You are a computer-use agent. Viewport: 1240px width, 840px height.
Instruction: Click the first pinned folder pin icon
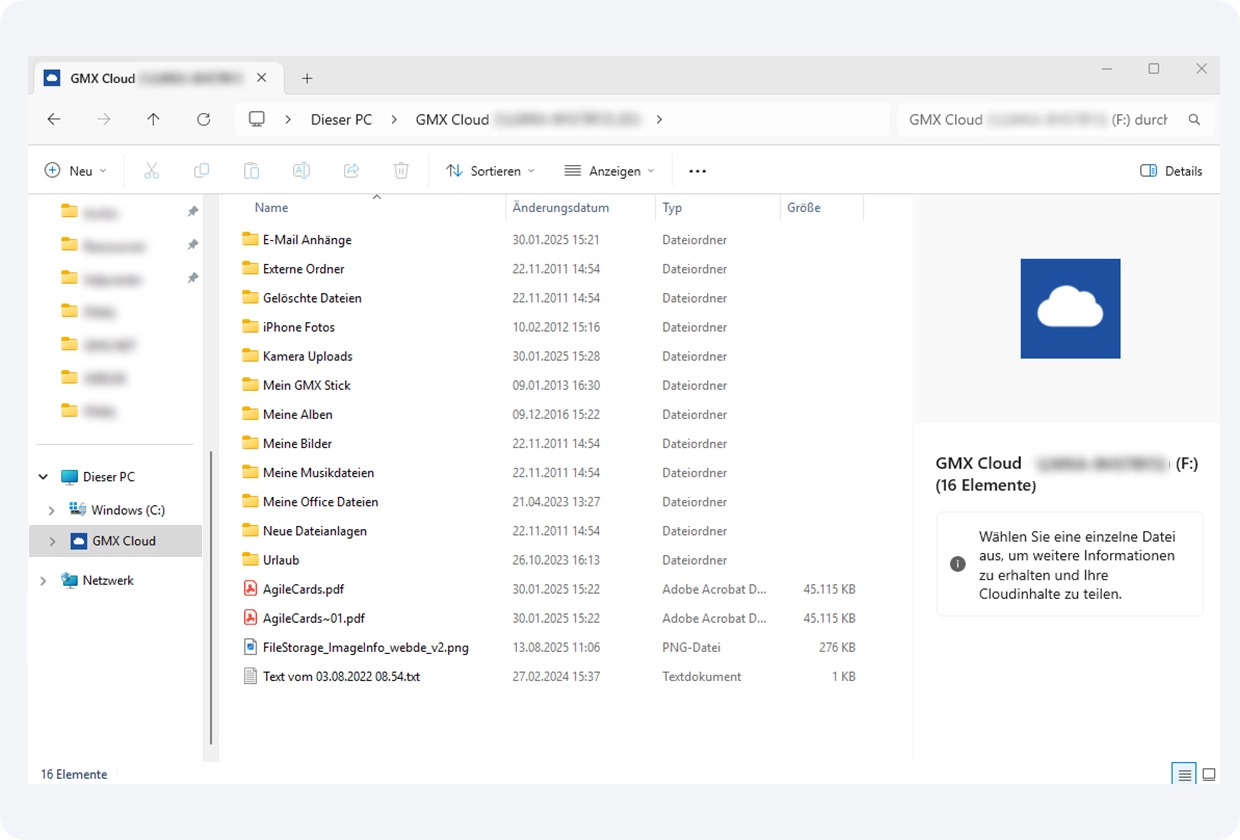[x=193, y=212]
